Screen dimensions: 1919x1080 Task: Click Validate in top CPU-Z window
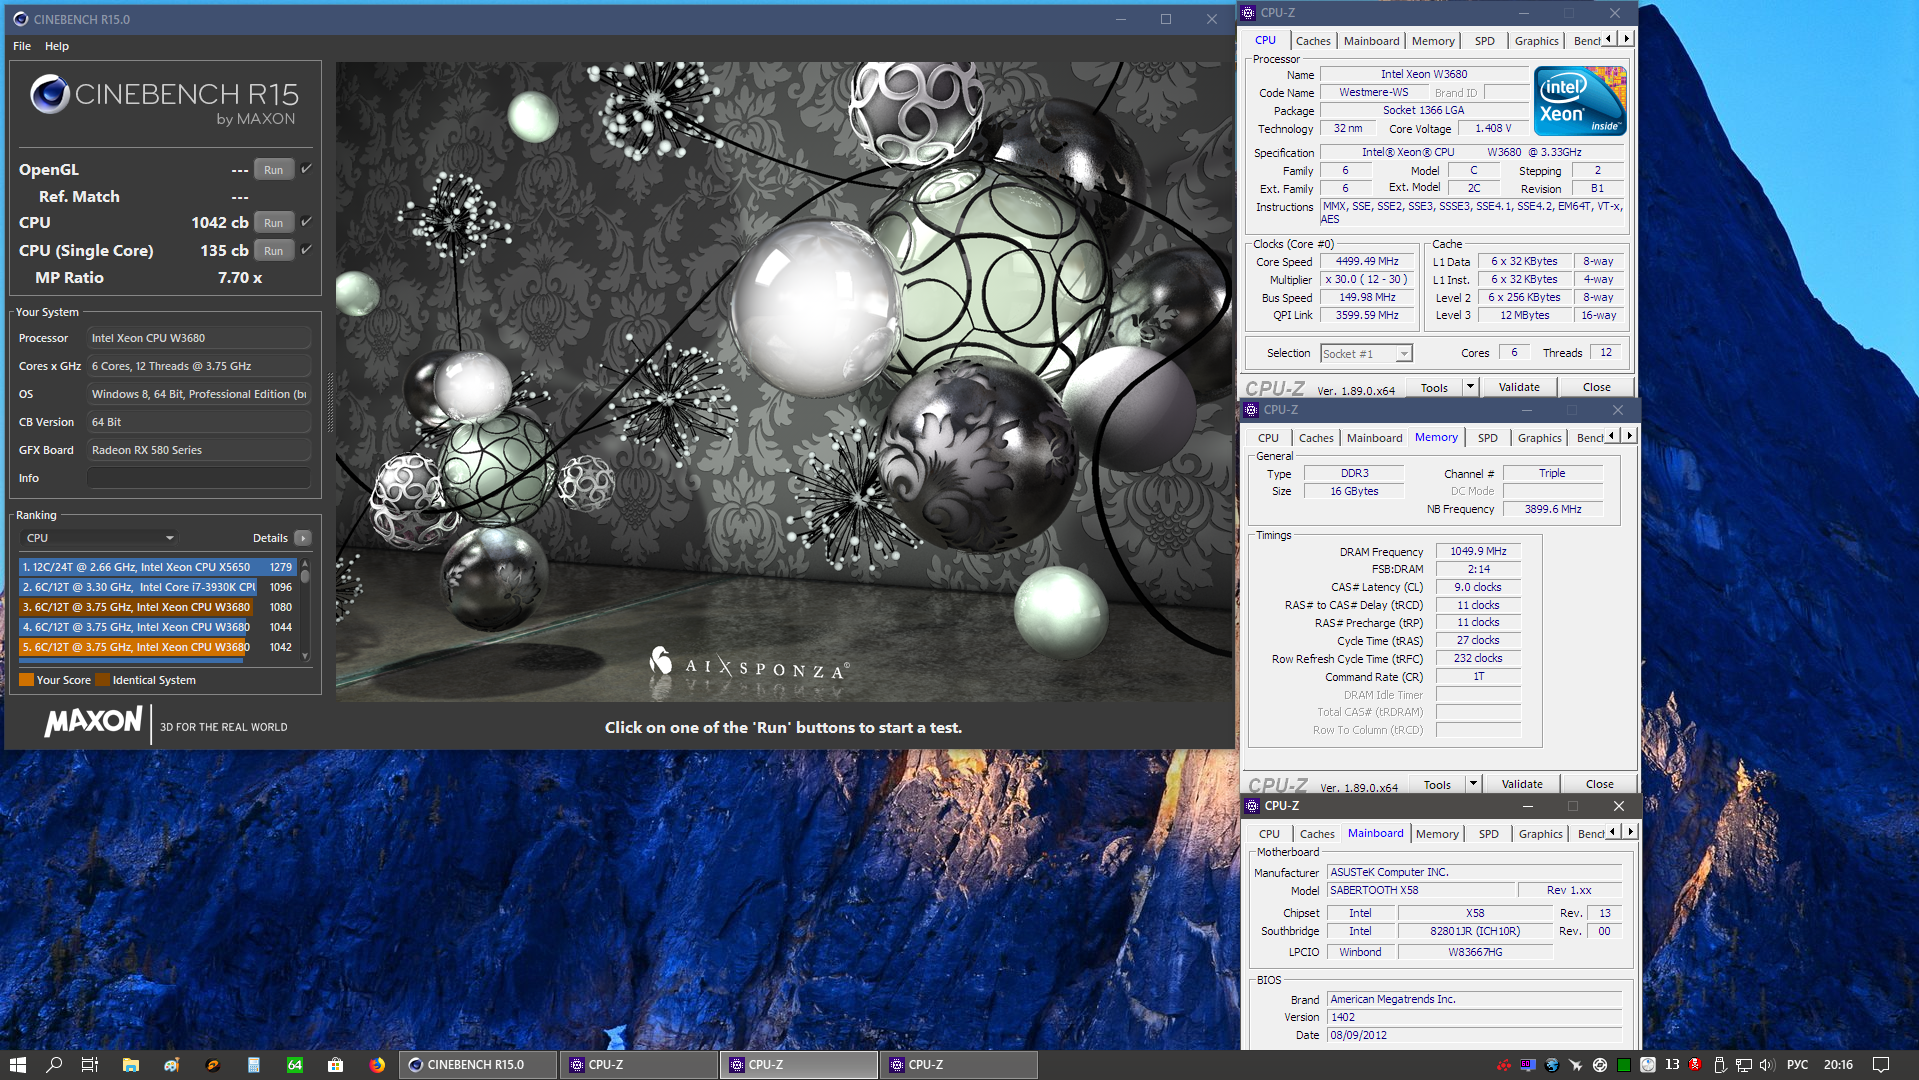pos(1519,388)
